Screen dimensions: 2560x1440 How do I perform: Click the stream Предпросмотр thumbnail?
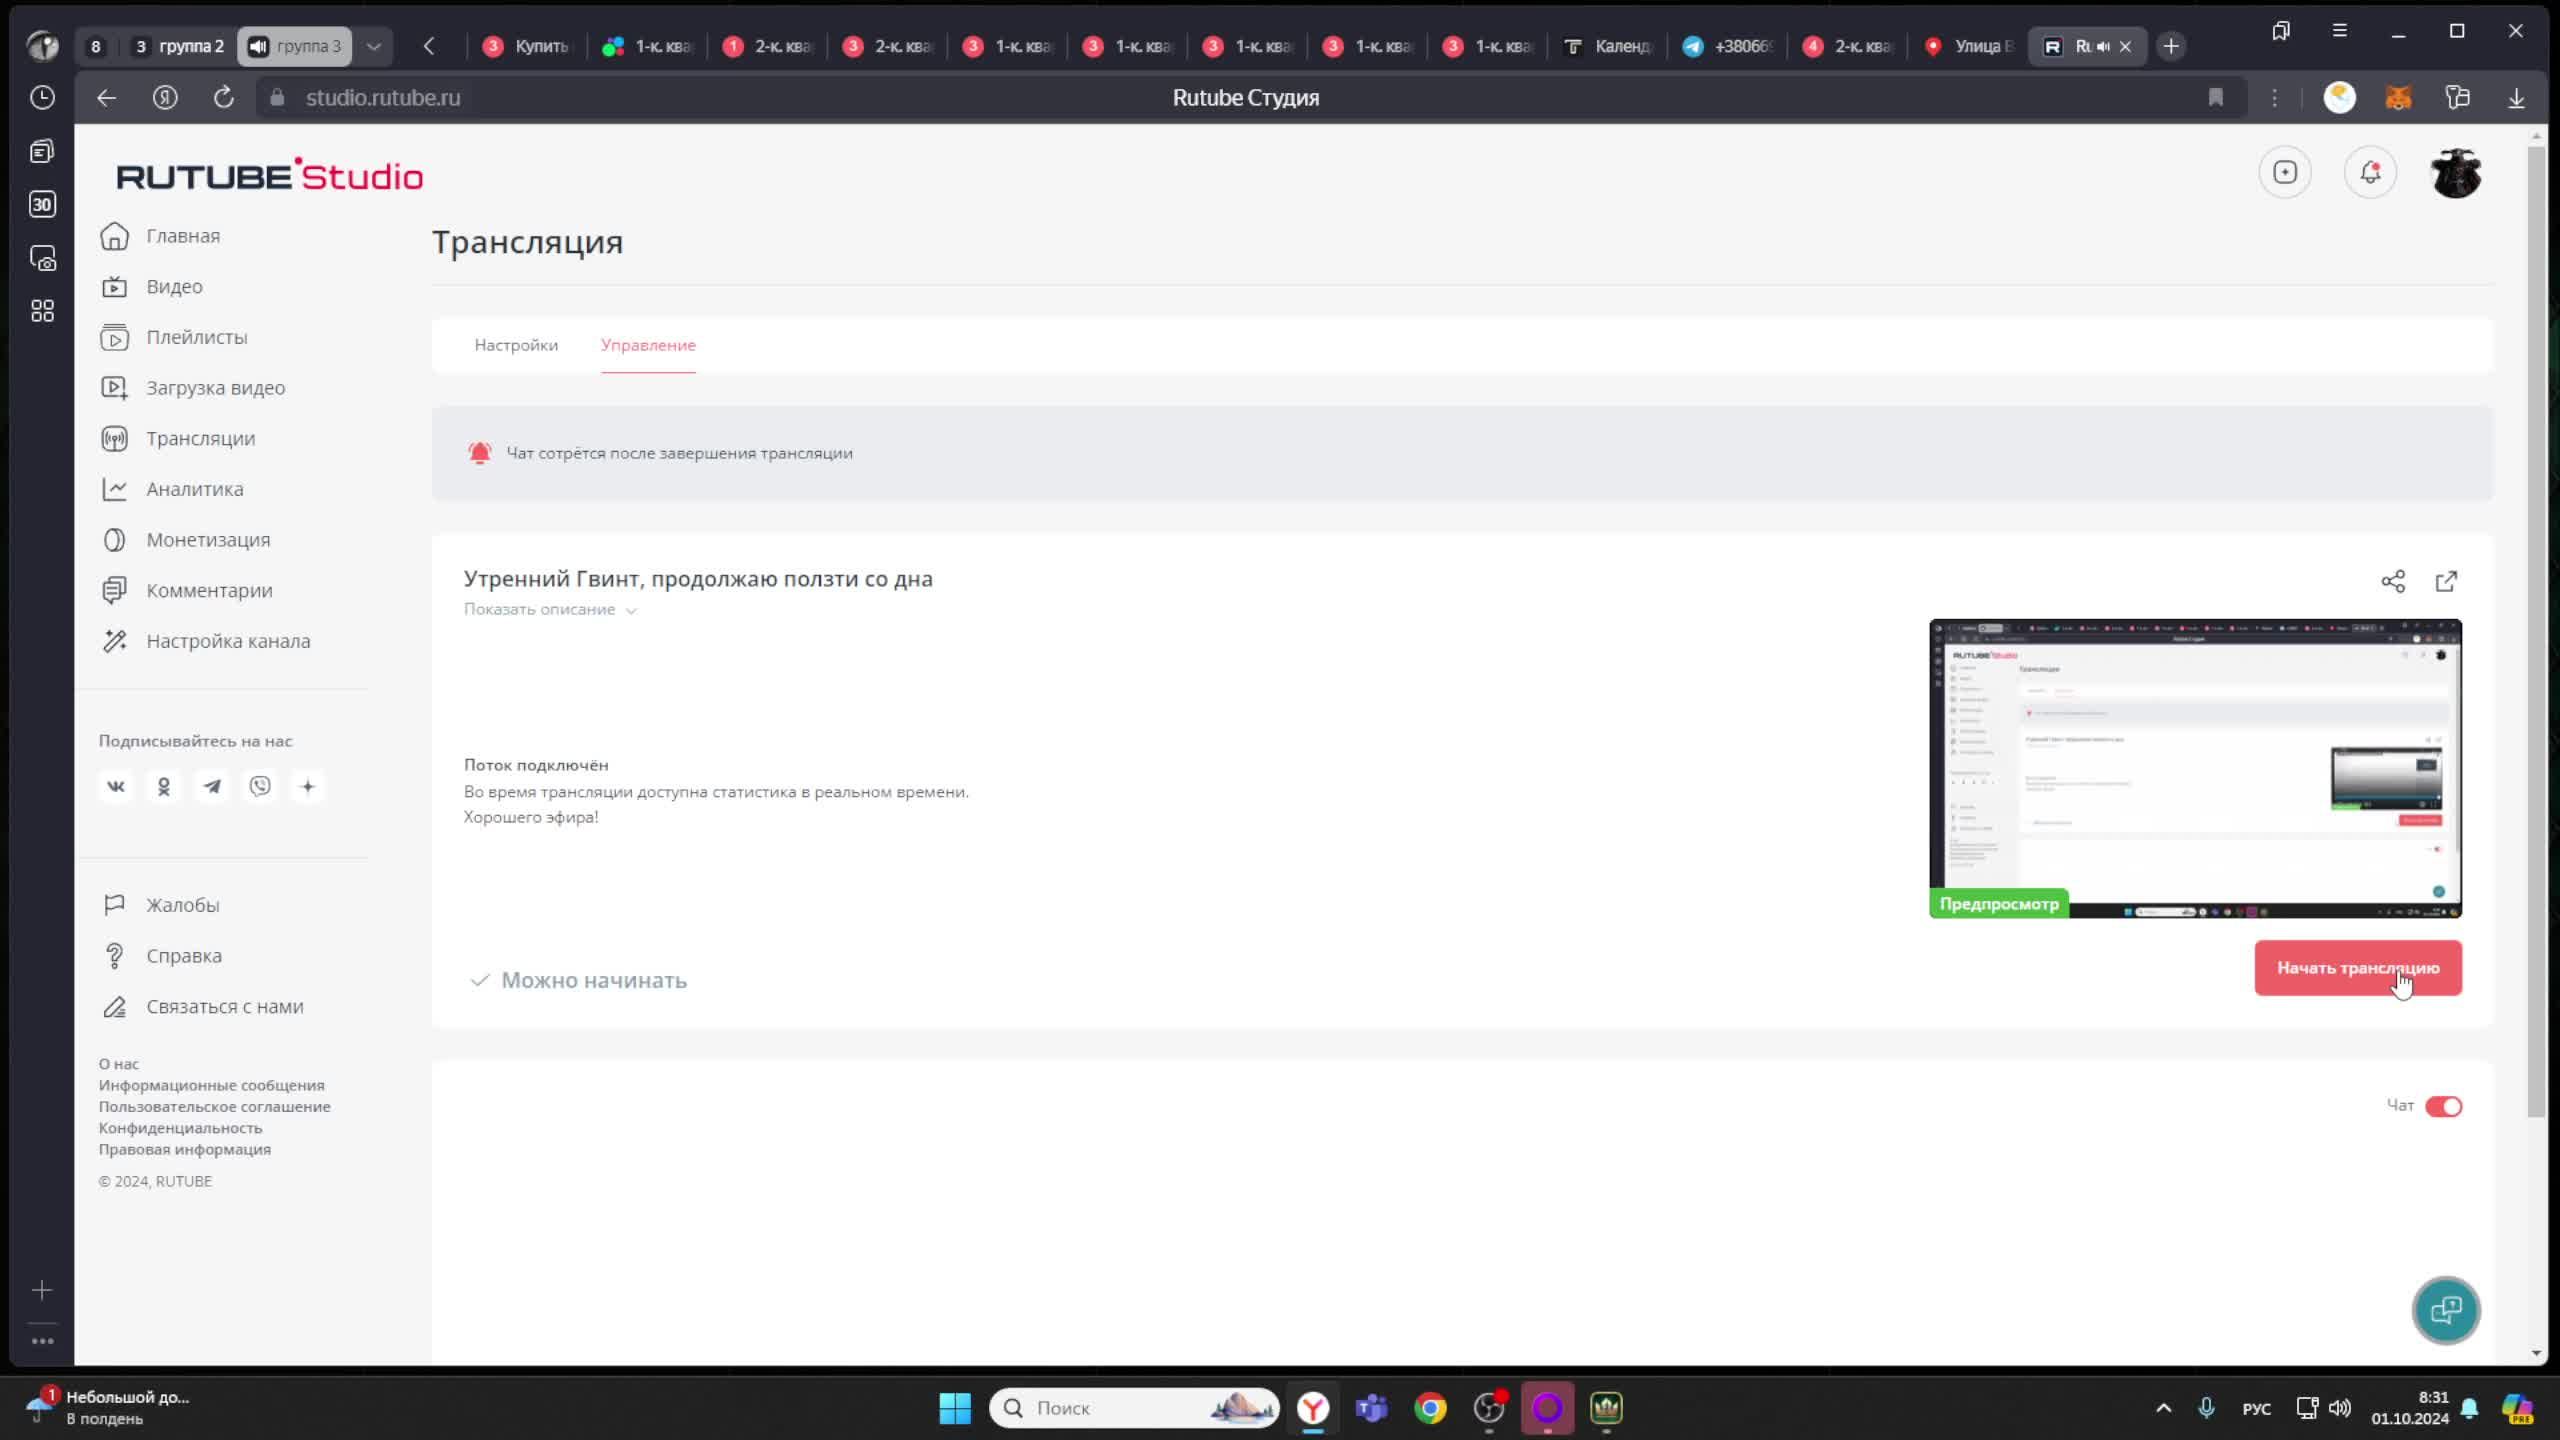pyautogui.click(x=2195, y=768)
